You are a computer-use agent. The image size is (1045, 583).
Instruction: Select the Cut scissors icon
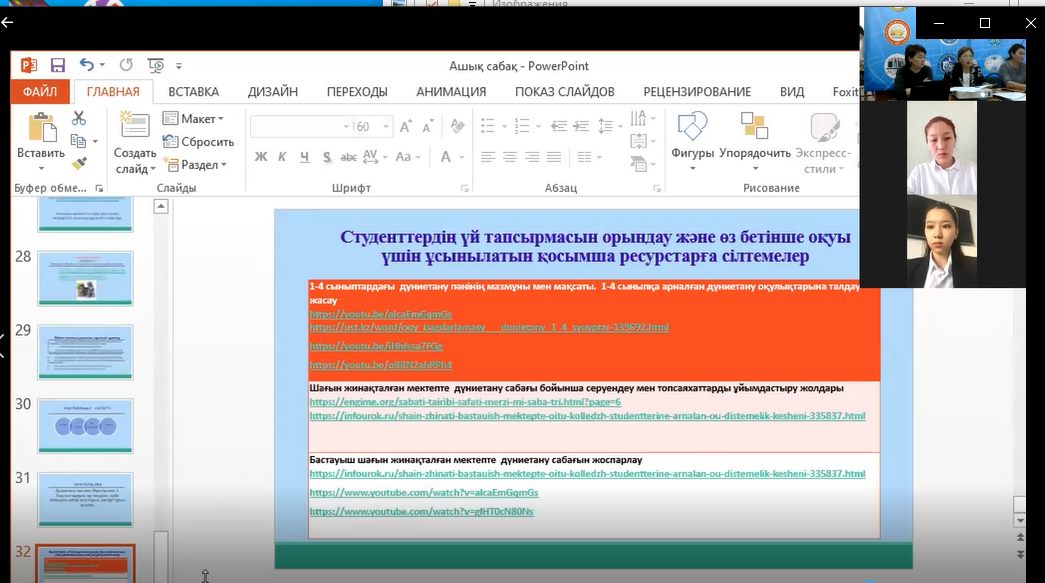[x=79, y=118]
